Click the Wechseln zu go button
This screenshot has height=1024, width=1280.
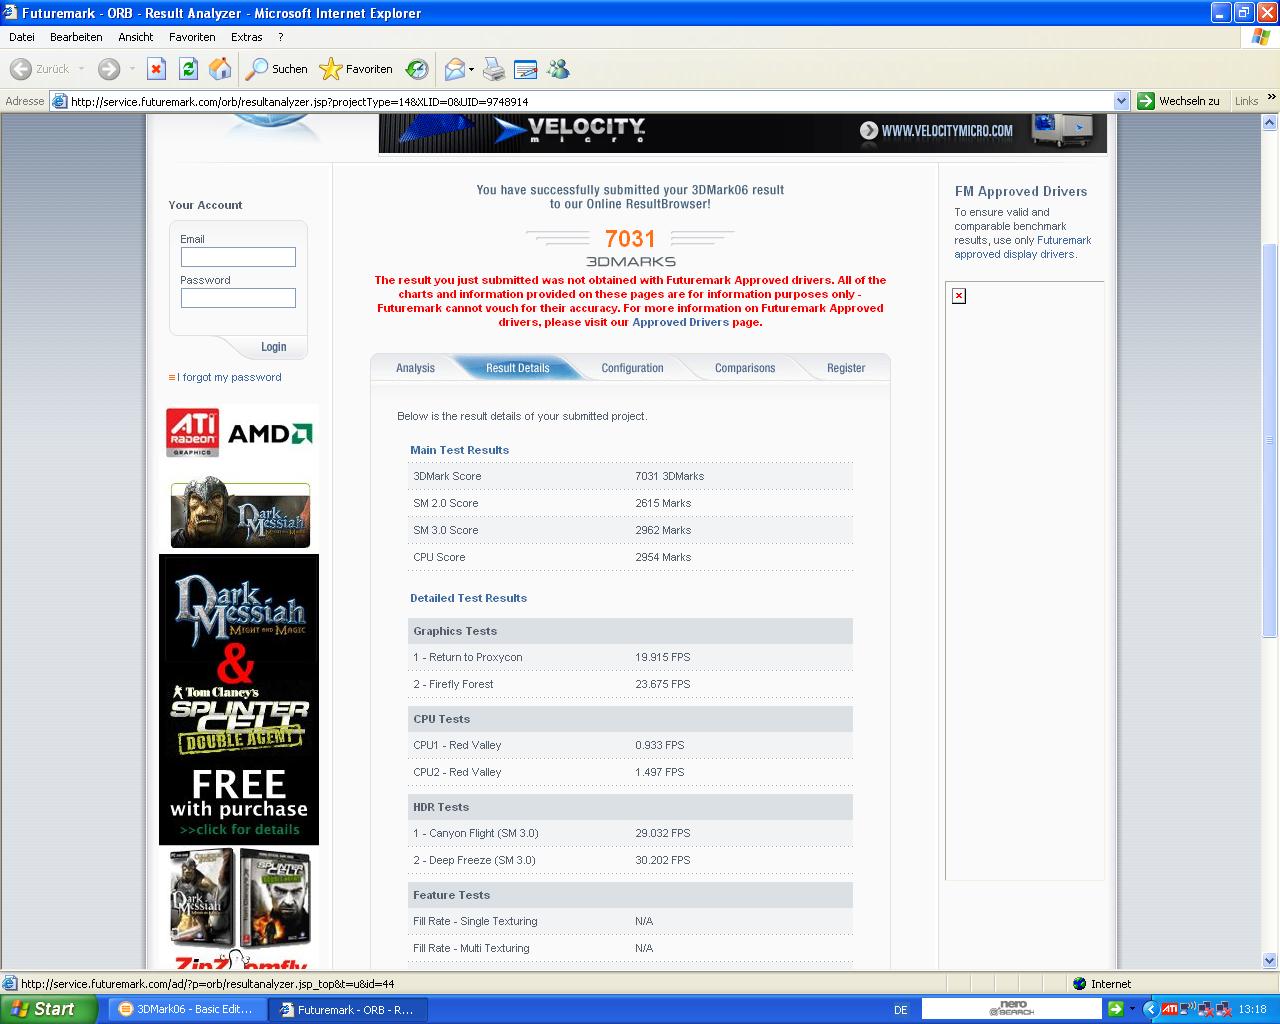(1180, 101)
